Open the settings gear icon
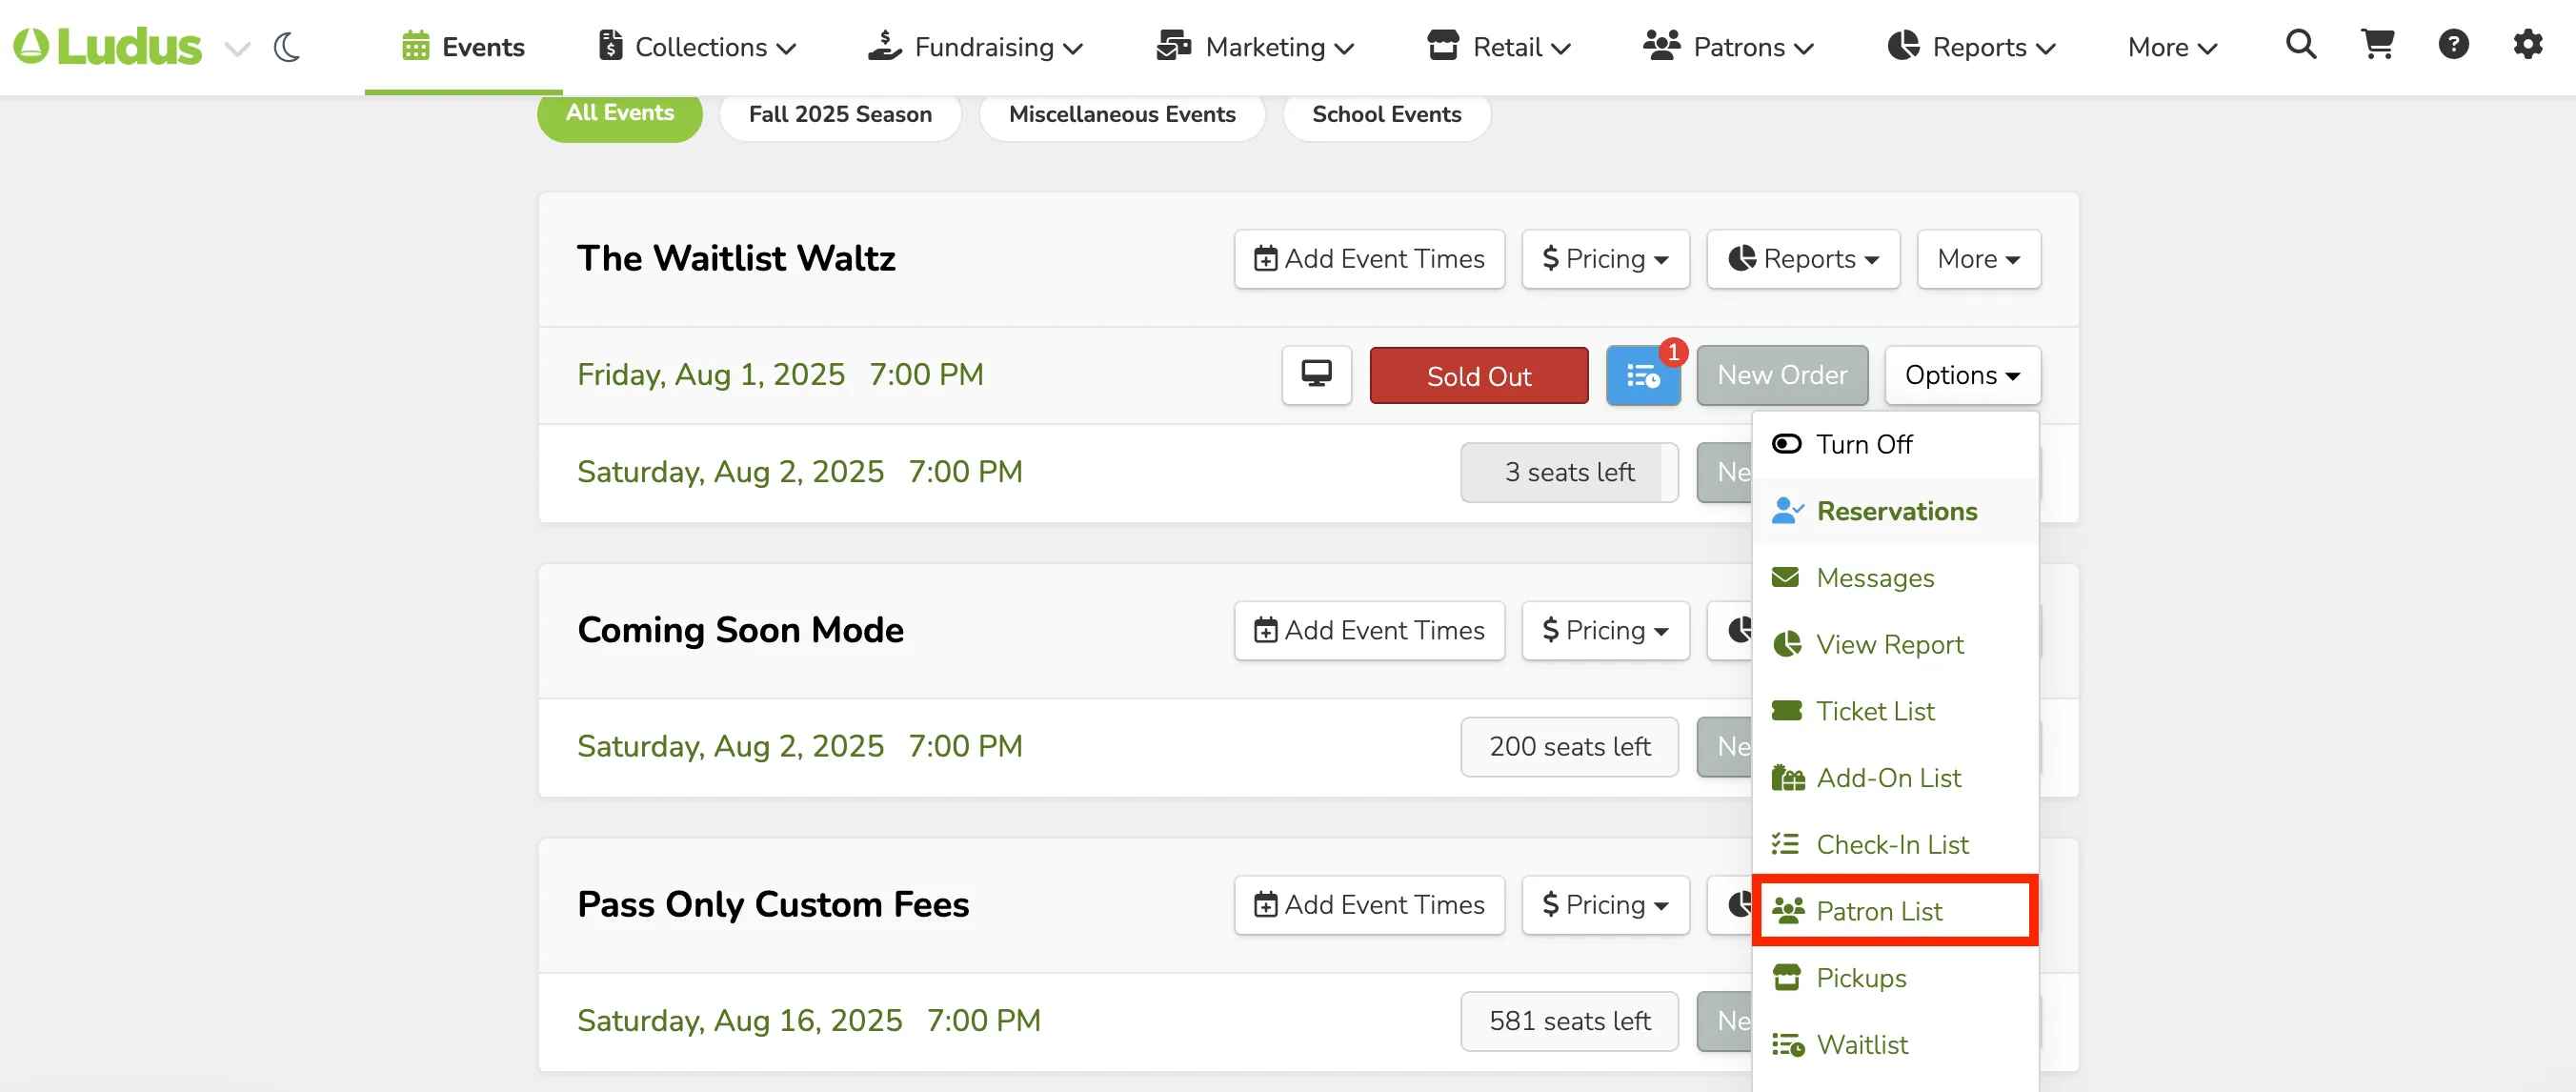 coord(2528,44)
